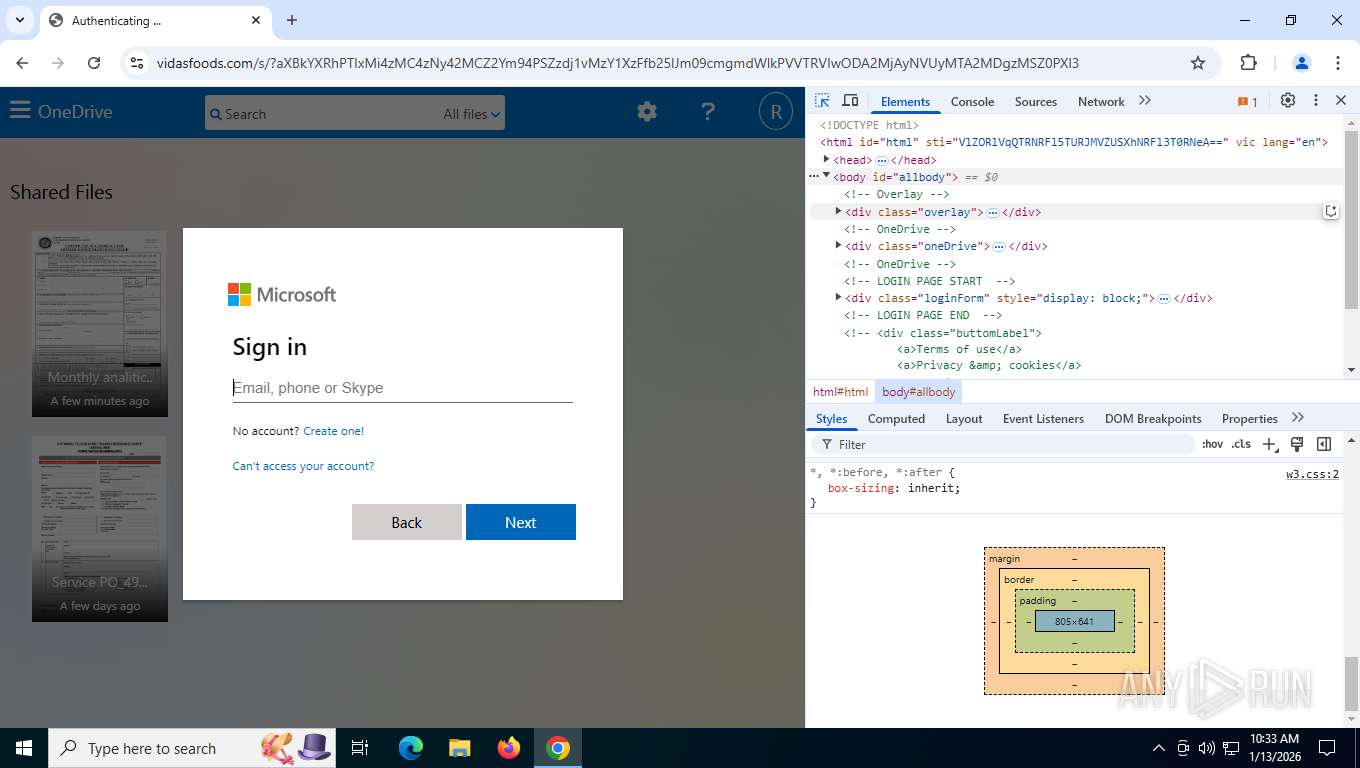Focus the Styles Filter field
Image resolution: width=1360 pixels, height=768 pixels.
pos(1004,444)
